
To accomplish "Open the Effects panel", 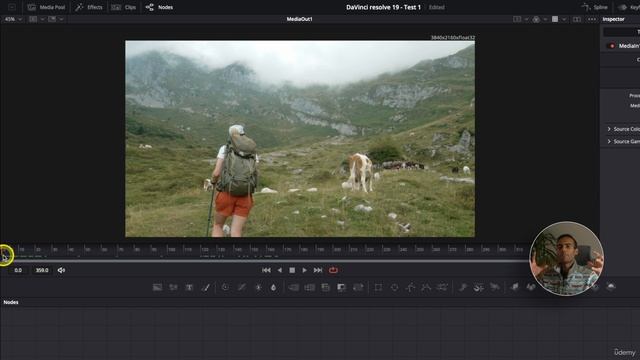I will (89, 7).
